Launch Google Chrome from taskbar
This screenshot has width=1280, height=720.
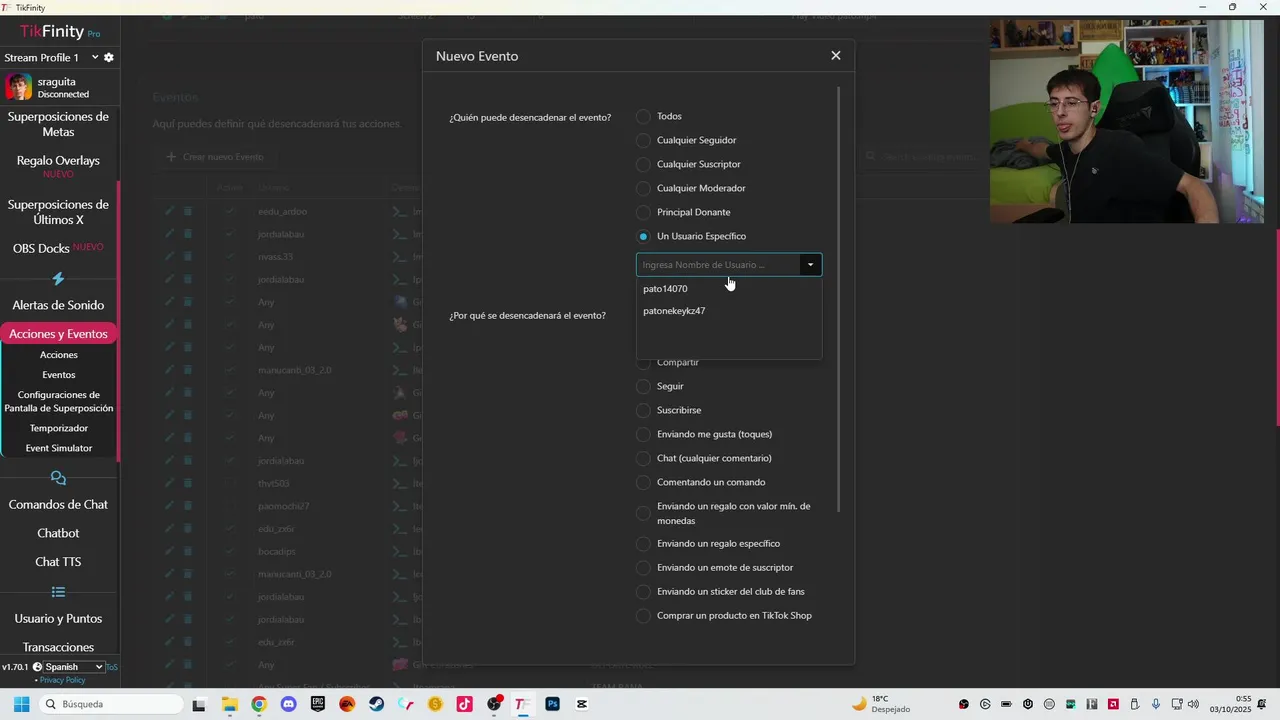point(259,704)
